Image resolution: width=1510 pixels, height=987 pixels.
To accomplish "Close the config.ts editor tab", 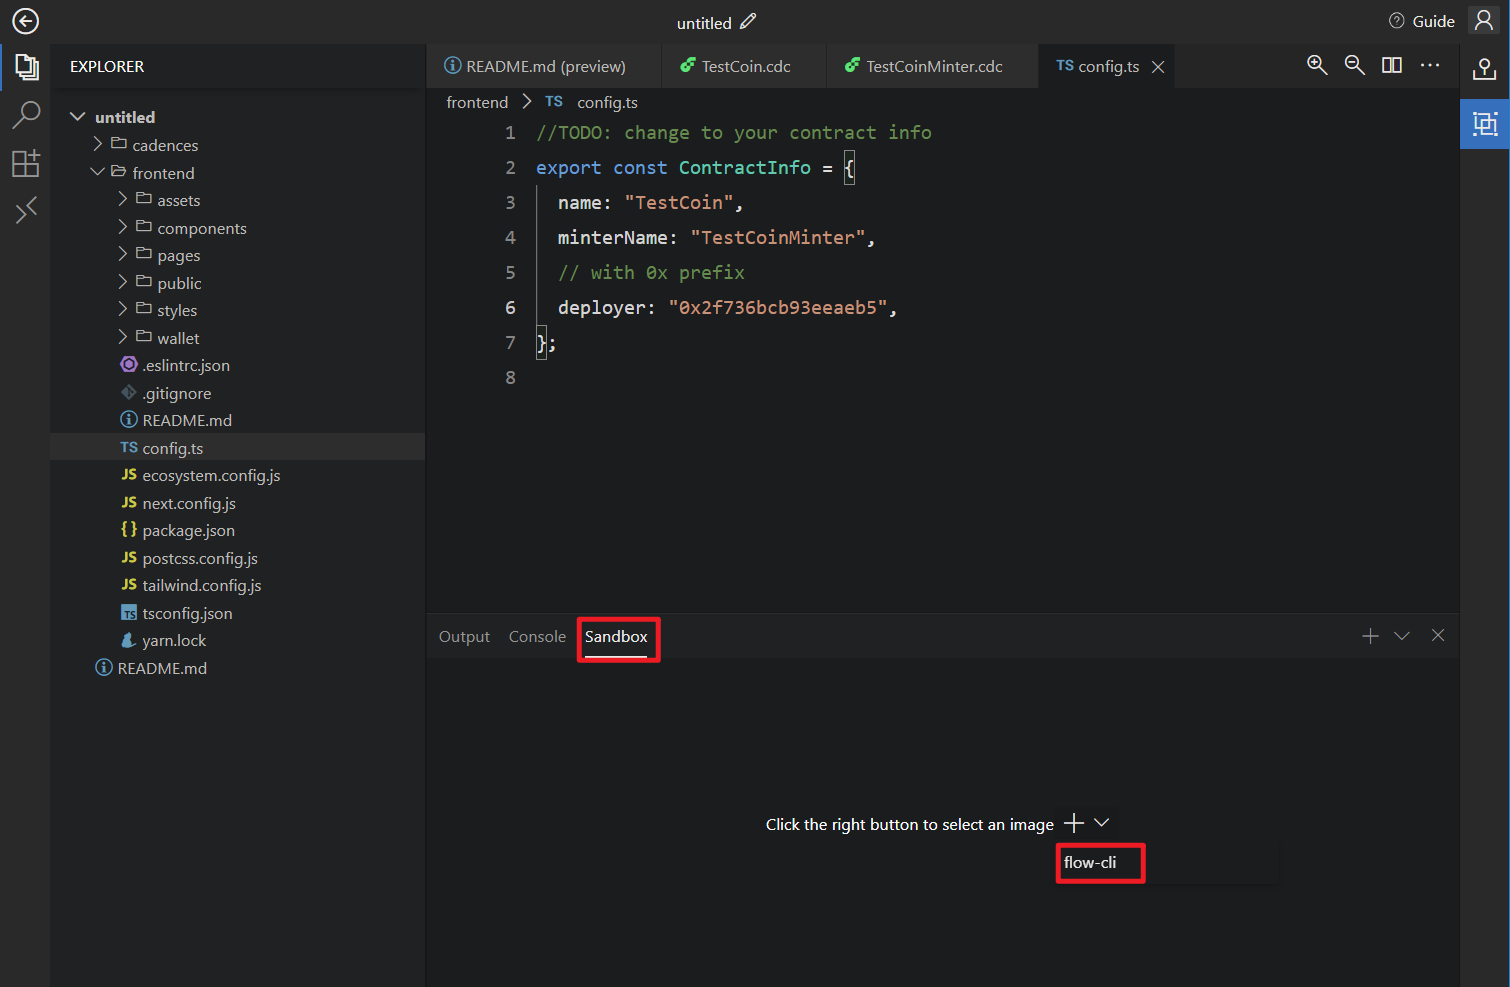I will click(1158, 66).
